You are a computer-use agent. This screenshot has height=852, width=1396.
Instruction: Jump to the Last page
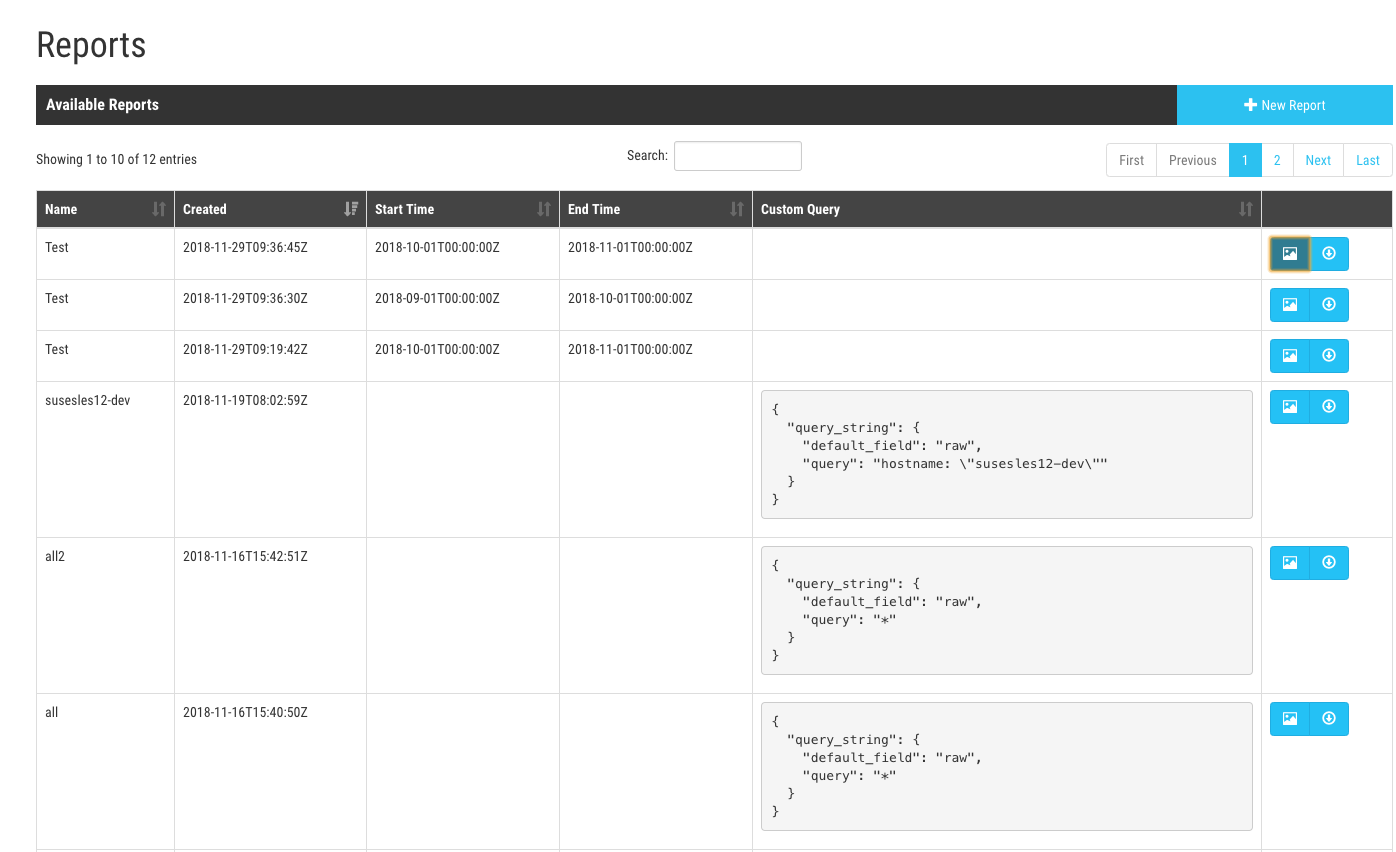tap(1367, 160)
